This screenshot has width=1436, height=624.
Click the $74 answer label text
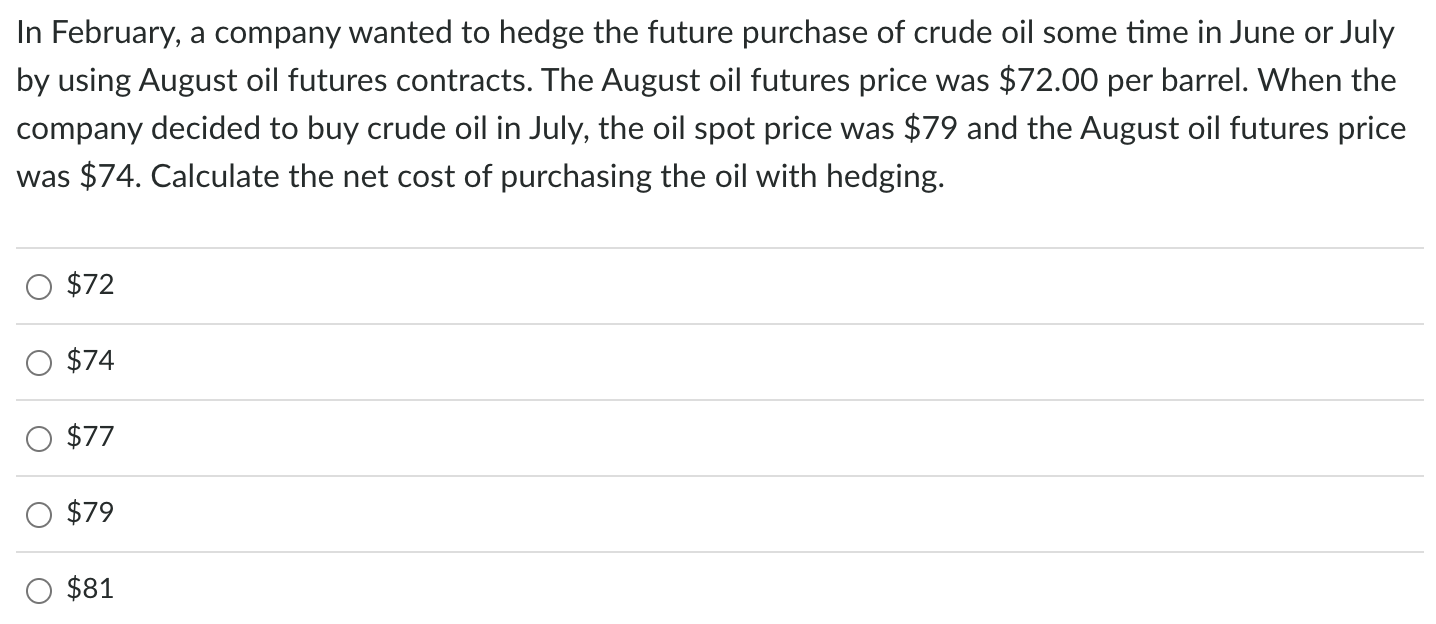tap(91, 362)
